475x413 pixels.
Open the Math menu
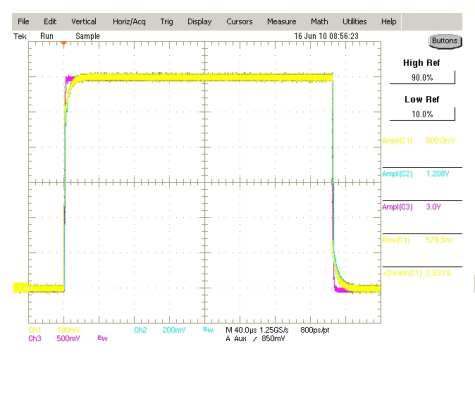[319, 22]
